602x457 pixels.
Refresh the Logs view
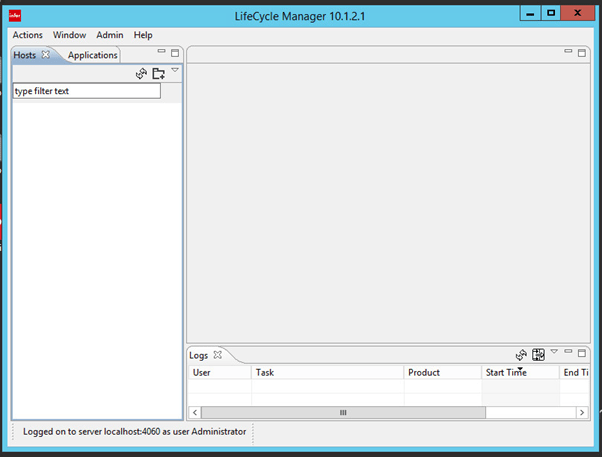coord(521,354)
